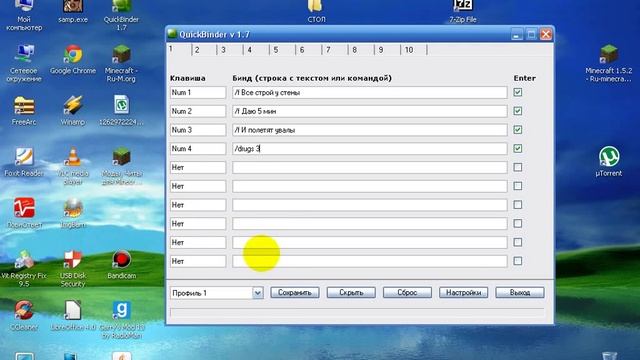
Task: Select the CCleaner desktop icon
Action: point(24,316)
